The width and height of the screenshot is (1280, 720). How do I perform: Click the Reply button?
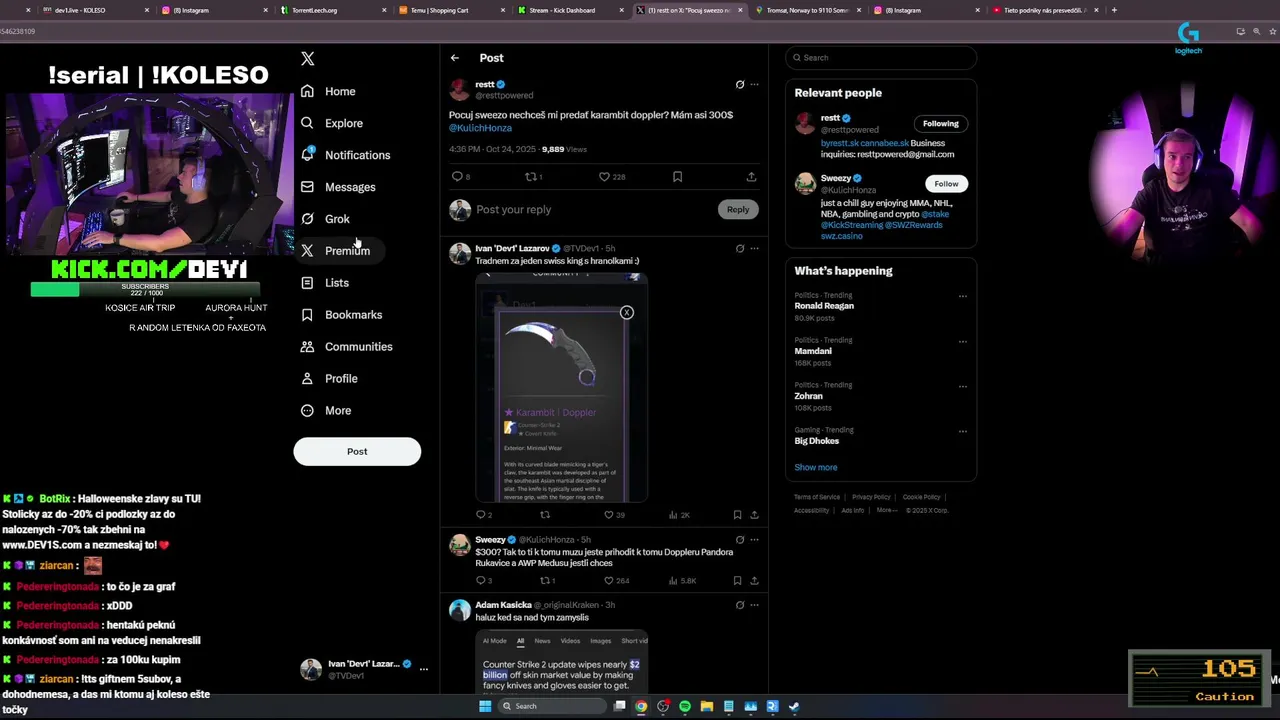tap(738, 210)
